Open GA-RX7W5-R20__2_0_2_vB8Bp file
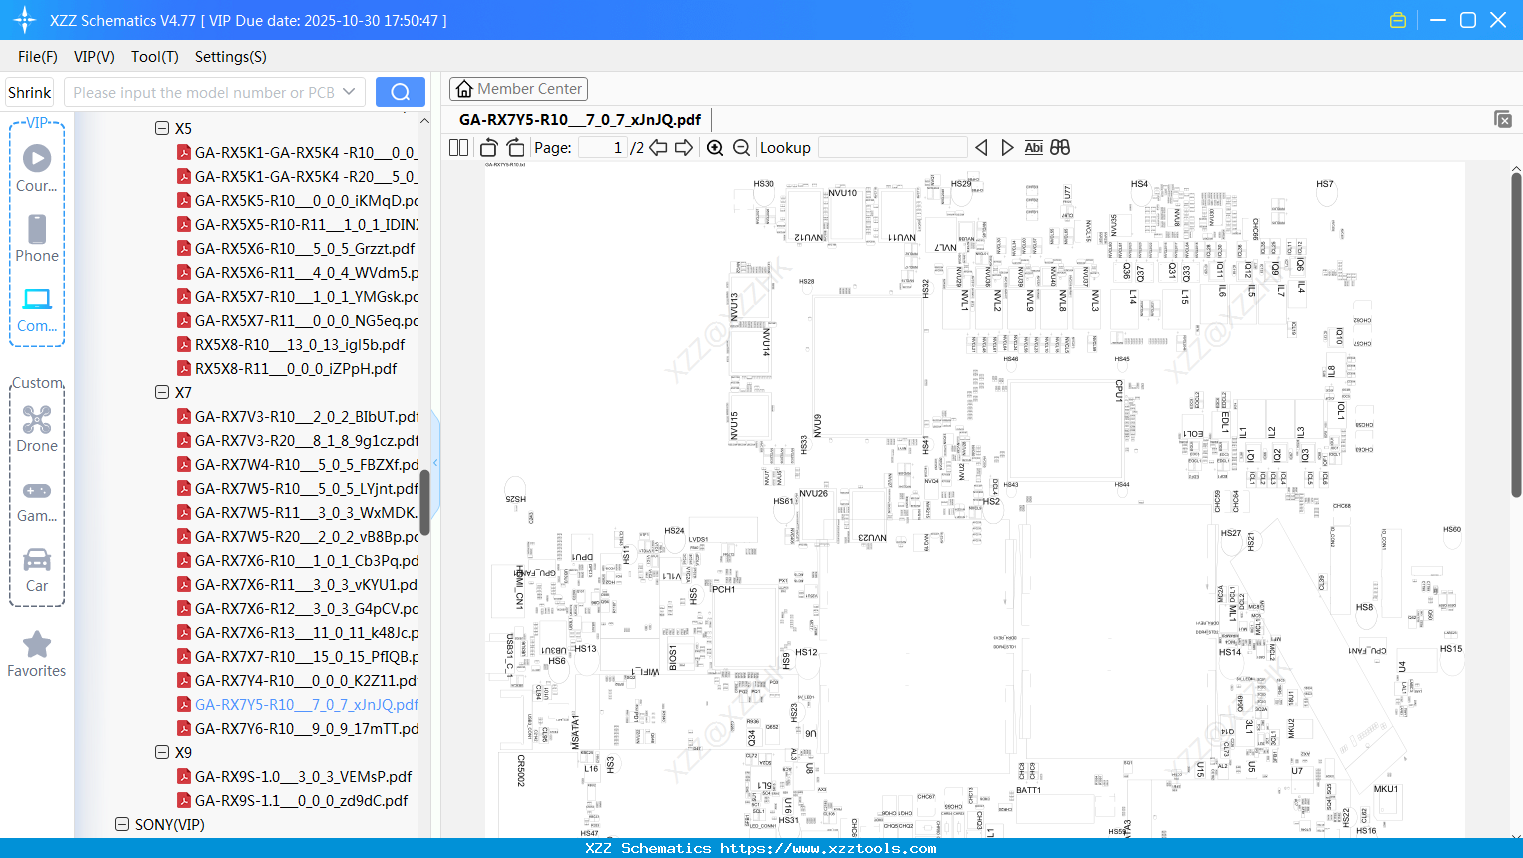The width and height of the screenshot is (1523, 858). (297, 536)
